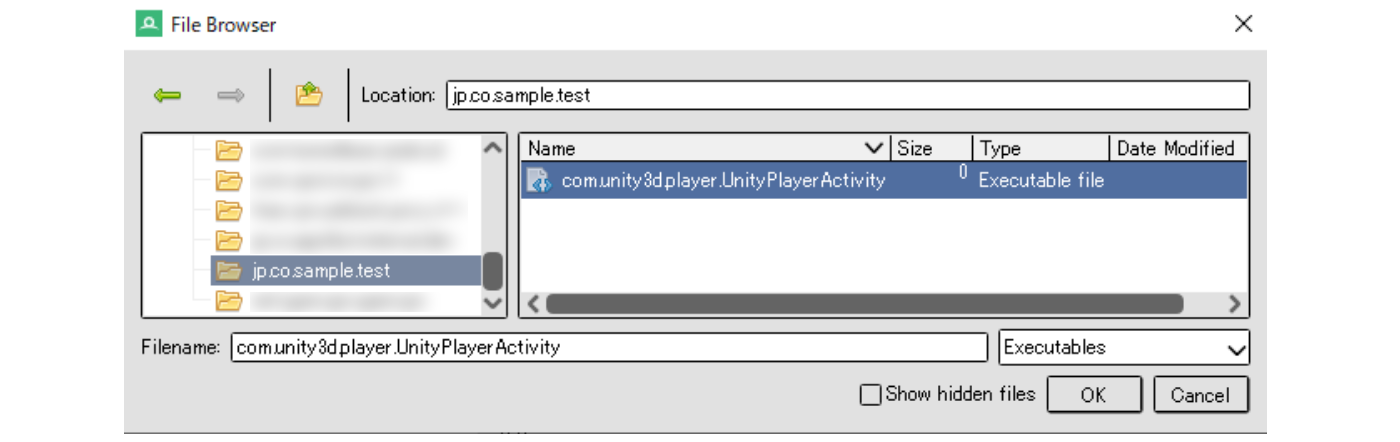
Task: Click the green back arrow icon
Action: pos(167,96)
